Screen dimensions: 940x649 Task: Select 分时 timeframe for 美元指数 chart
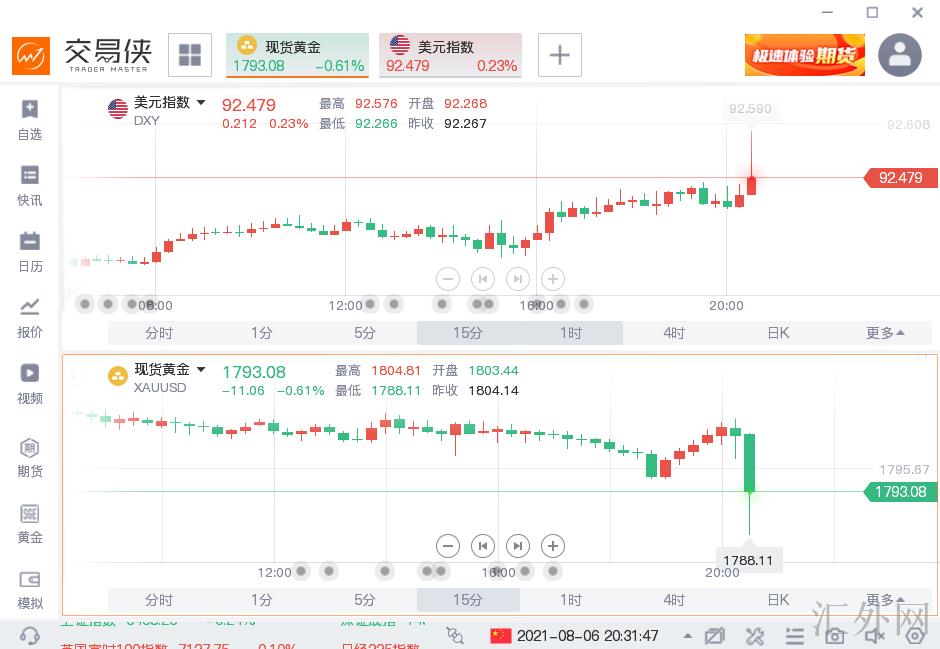point(159,333)
